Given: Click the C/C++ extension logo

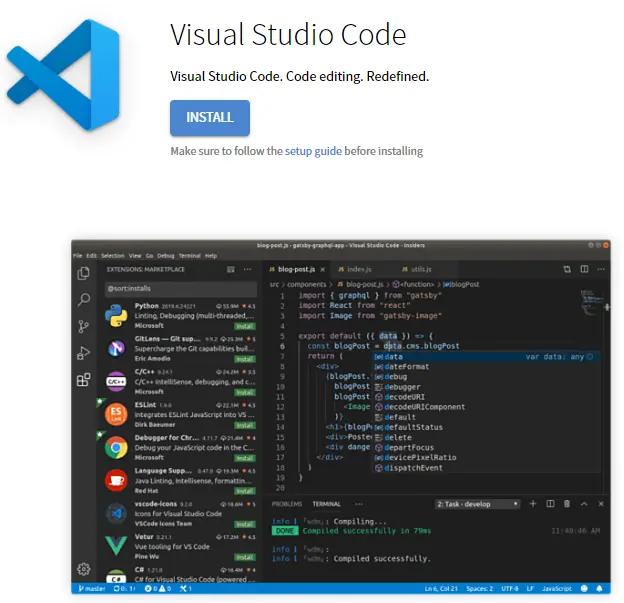Looking at the screenshot, I should (116, 381).
